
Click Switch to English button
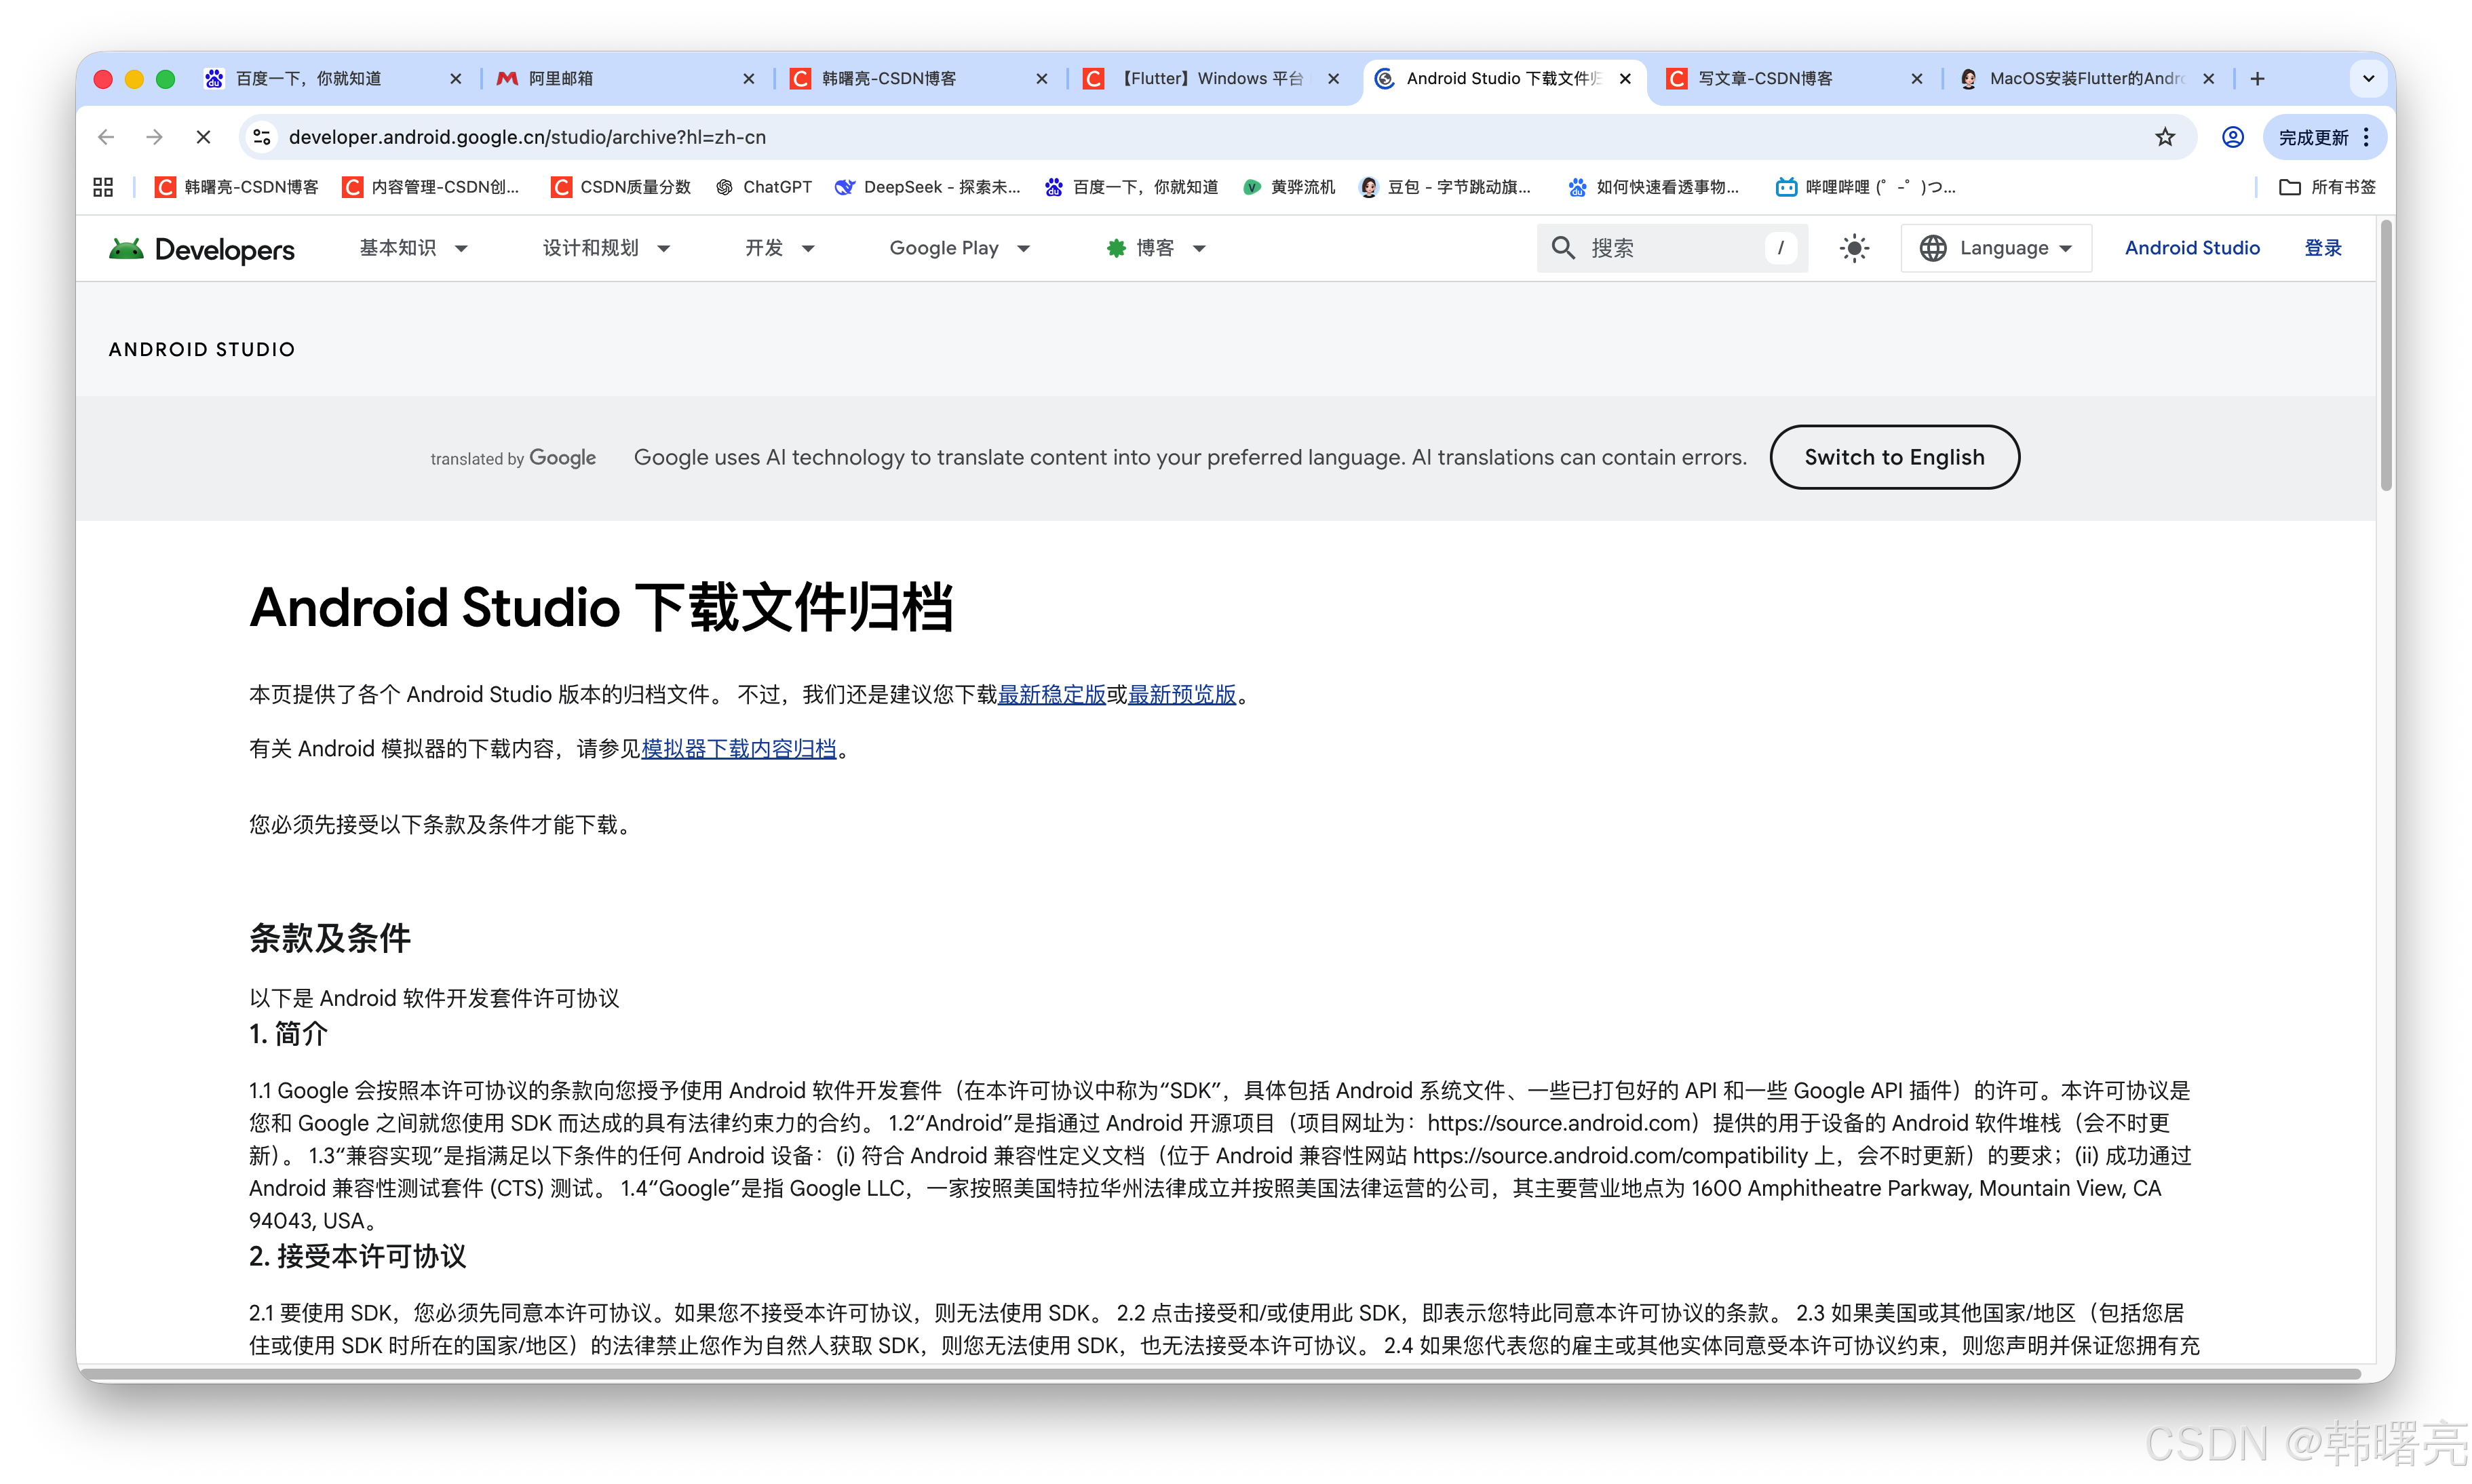(1894, 457)
